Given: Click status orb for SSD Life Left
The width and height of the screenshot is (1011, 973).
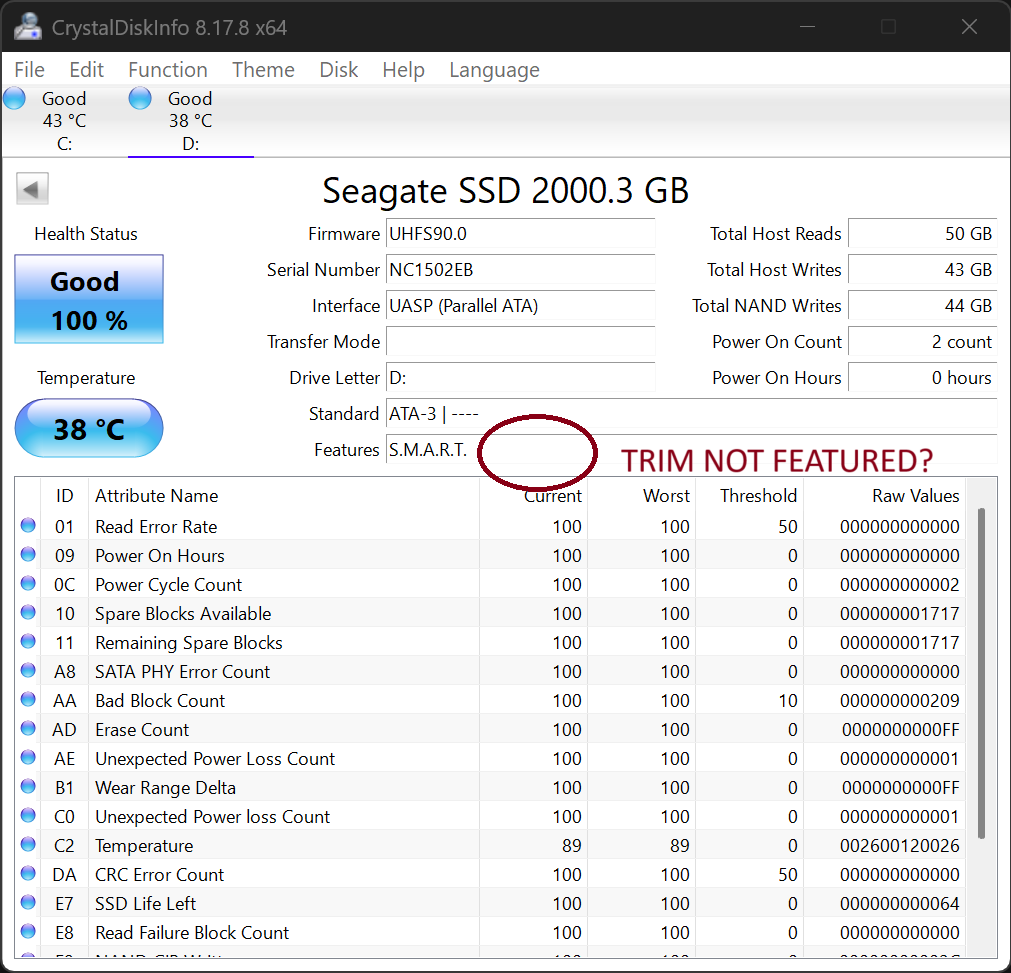Looking at the screenshot, I should [28, 903].
